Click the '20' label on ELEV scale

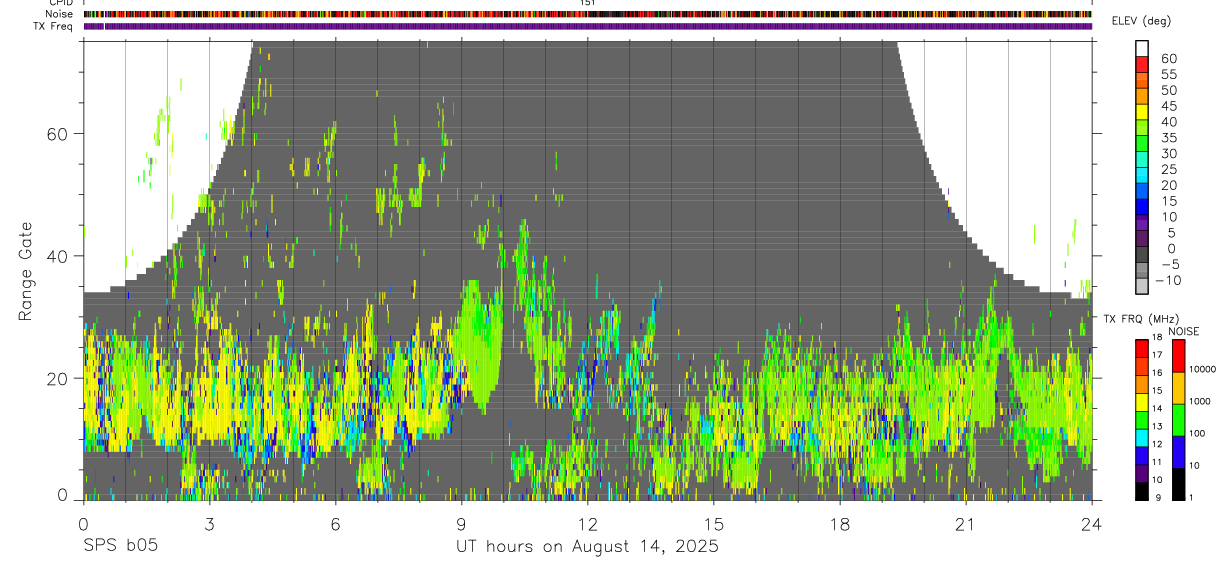(1168, 185)
